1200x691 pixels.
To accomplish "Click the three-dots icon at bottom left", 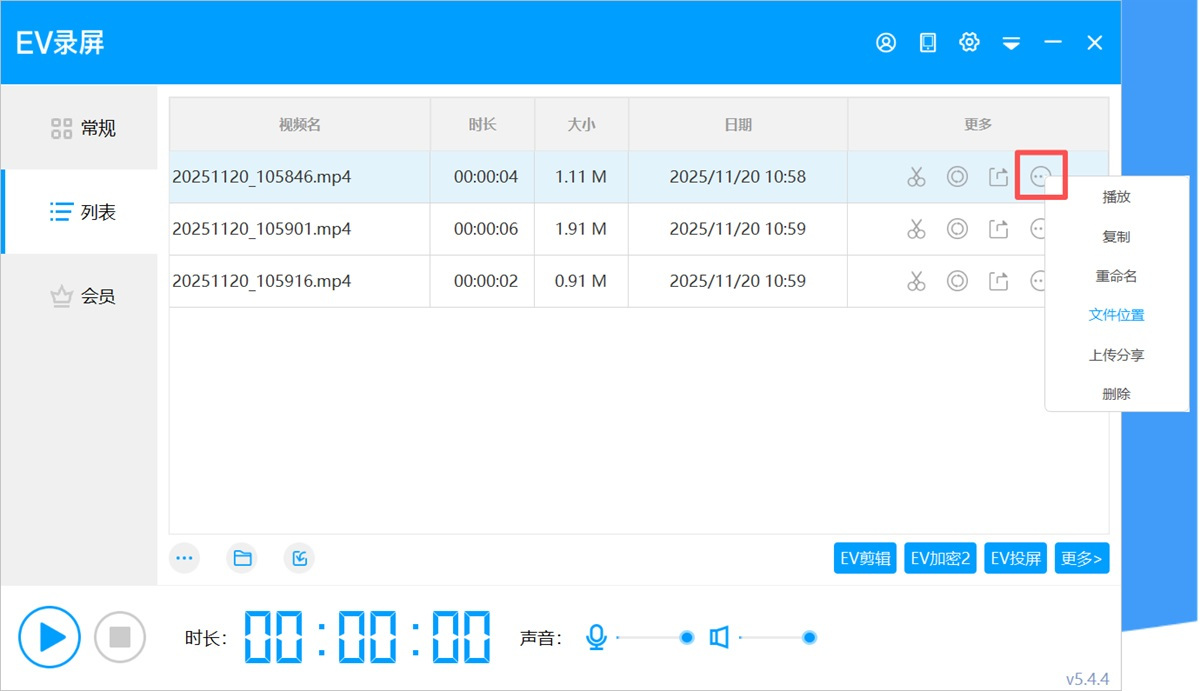I will (184, 558).
